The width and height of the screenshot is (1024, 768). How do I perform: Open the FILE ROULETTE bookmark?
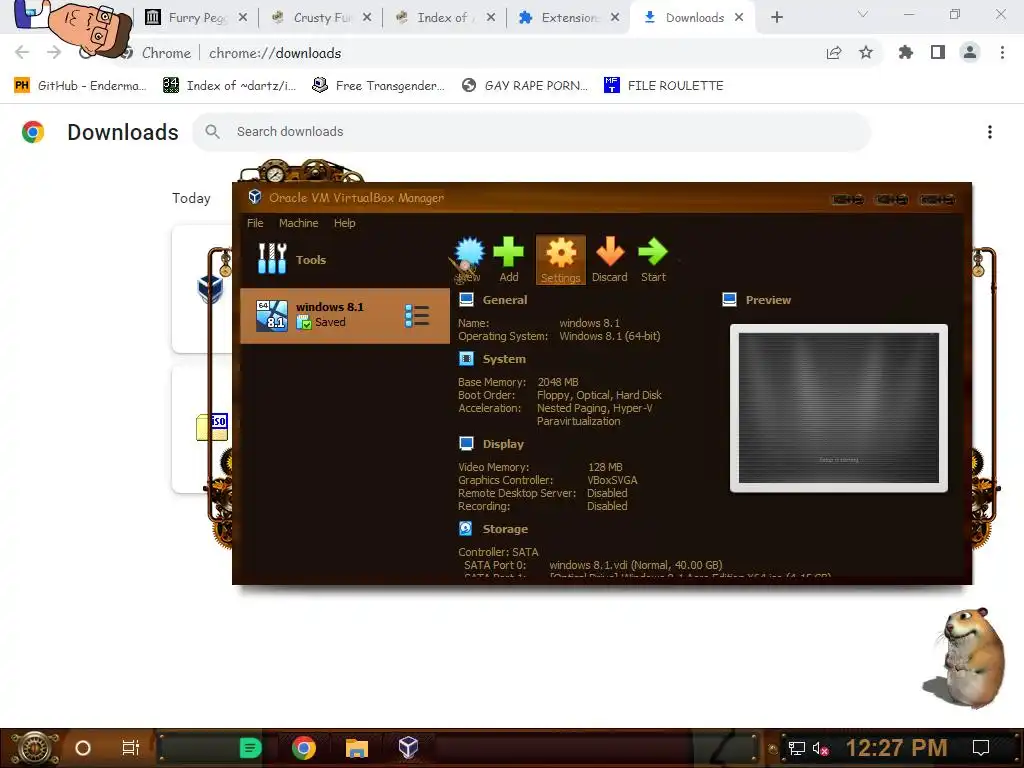pos(664,86)
